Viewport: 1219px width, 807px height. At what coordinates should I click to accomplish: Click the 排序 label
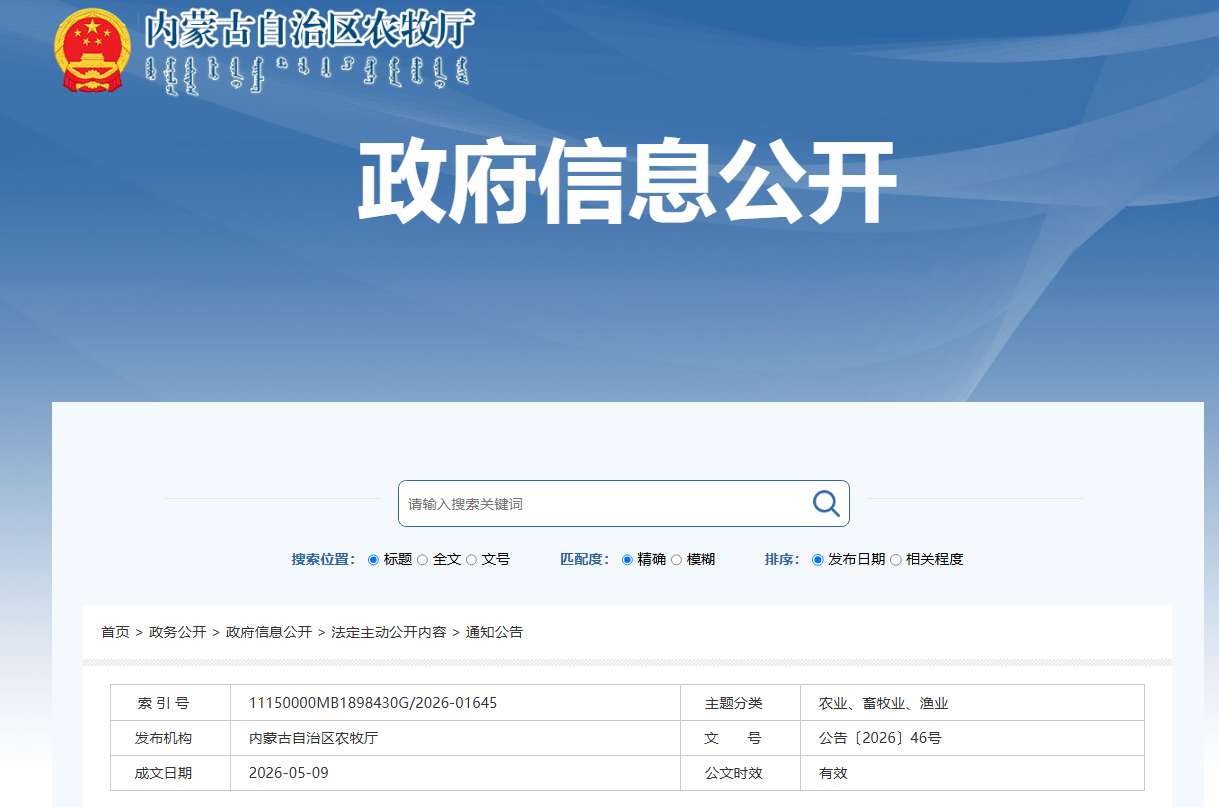[783, 559]
